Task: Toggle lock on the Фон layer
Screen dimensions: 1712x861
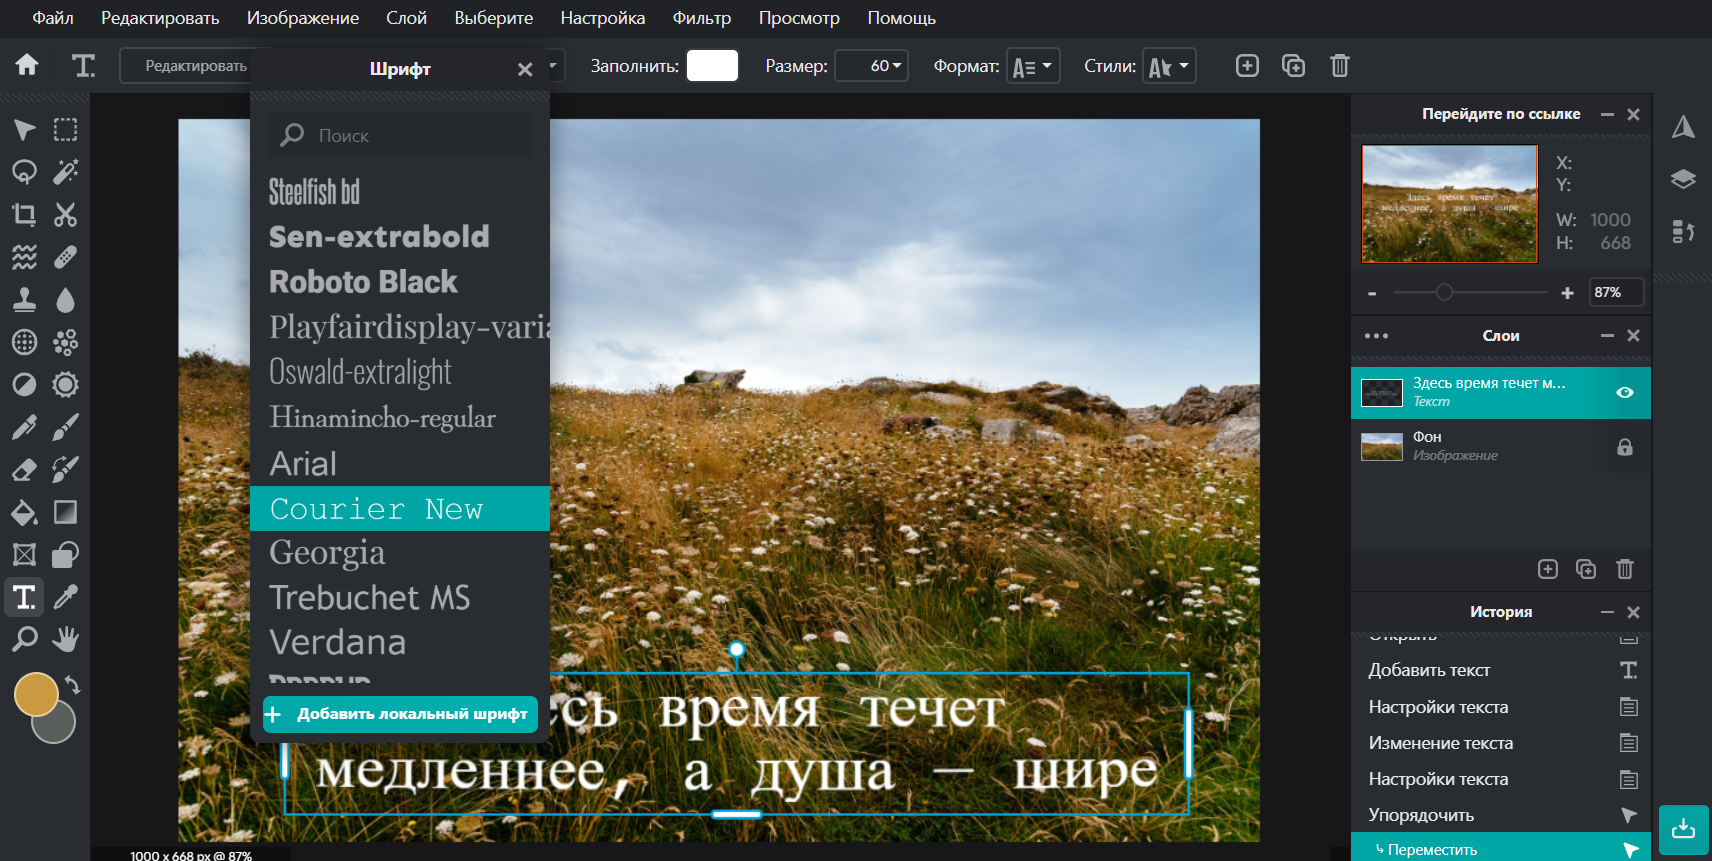Action: 1624,447
